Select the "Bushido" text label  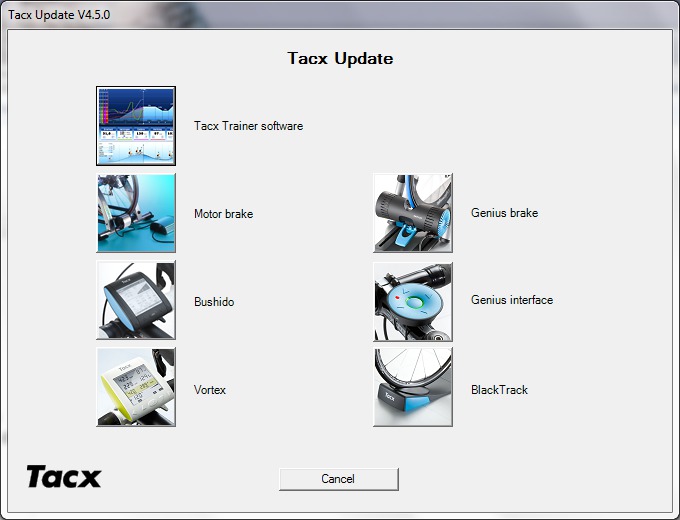214,302
